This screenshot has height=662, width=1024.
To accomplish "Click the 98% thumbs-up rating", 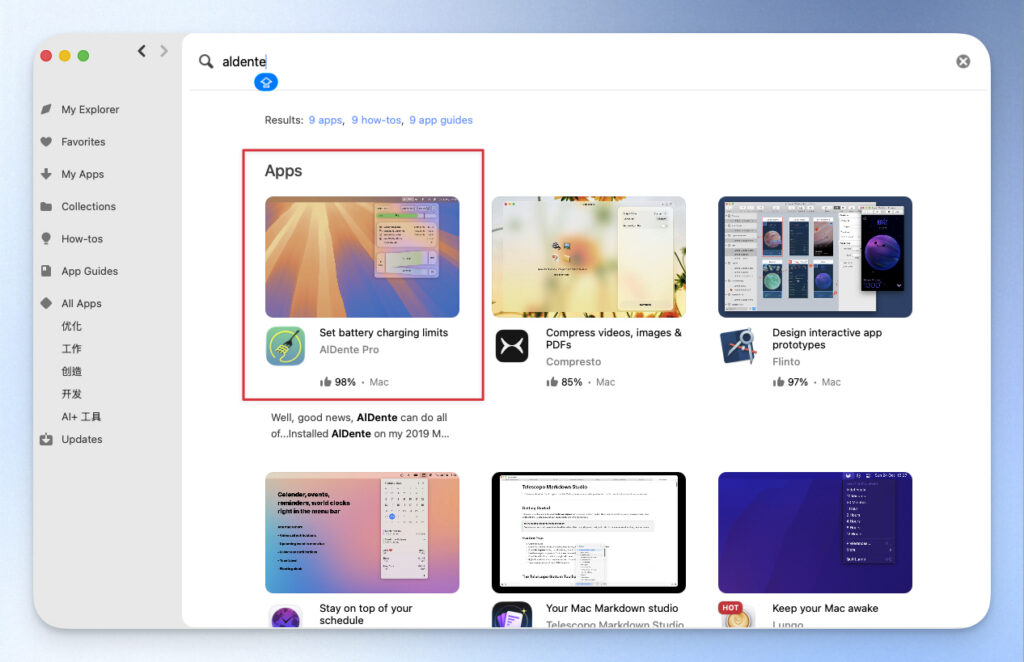I will (x=338, y=382).
